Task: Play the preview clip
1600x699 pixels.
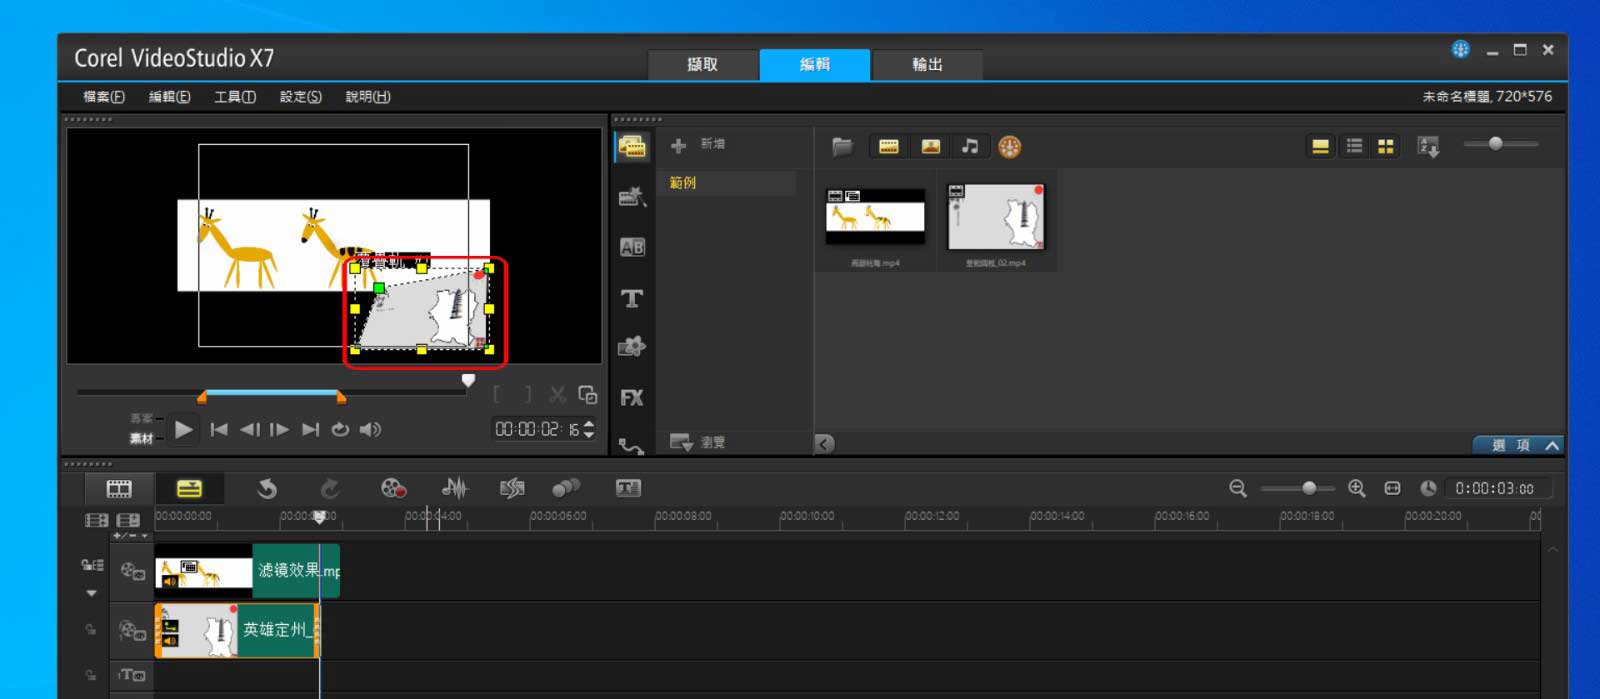Action: tap(183, 429)
